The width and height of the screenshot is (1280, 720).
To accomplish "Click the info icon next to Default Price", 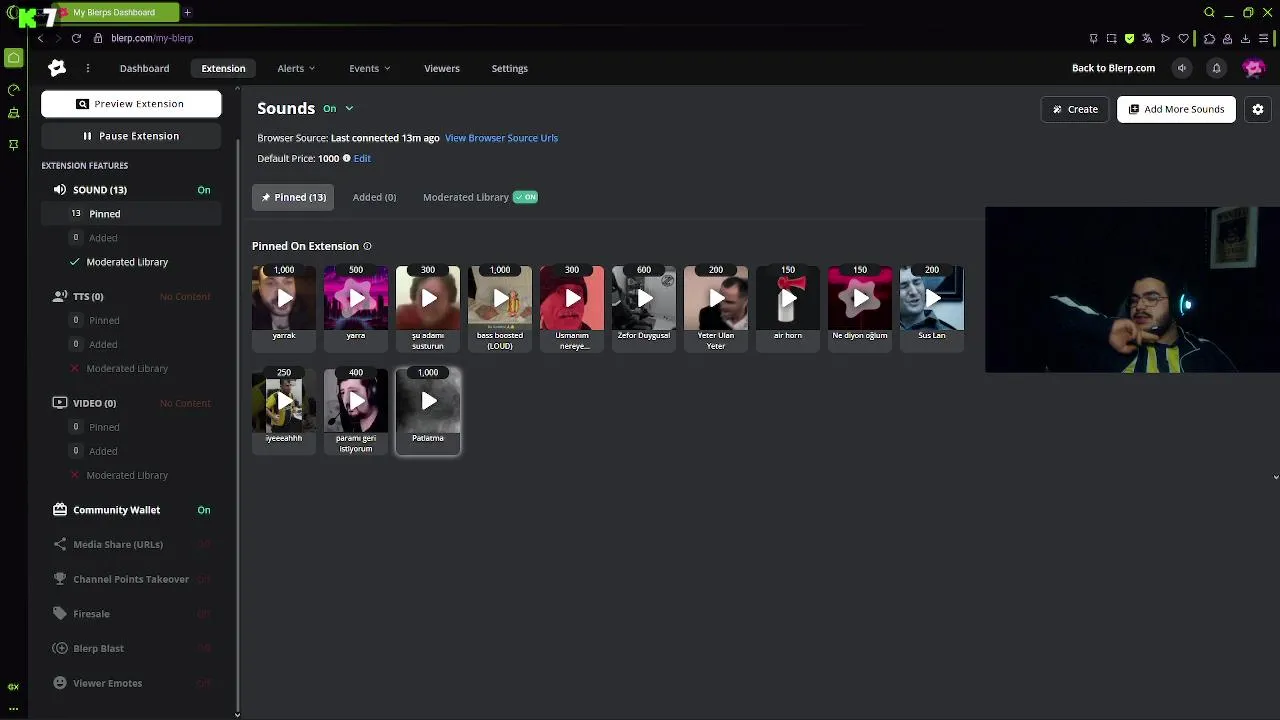I will 347,158.
